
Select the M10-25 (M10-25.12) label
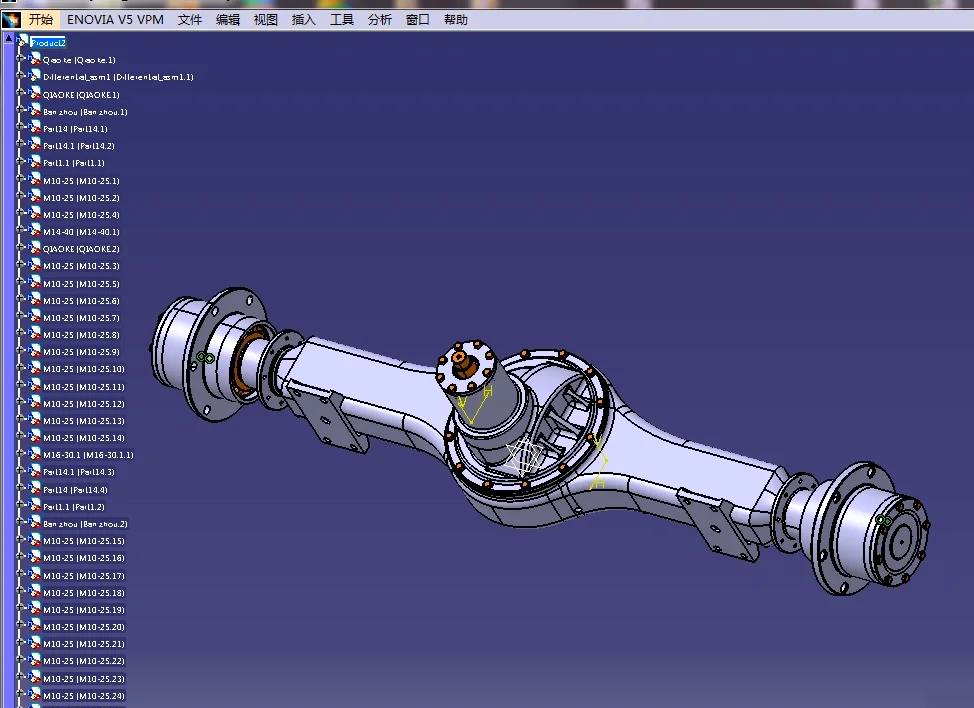click(84, 404)
